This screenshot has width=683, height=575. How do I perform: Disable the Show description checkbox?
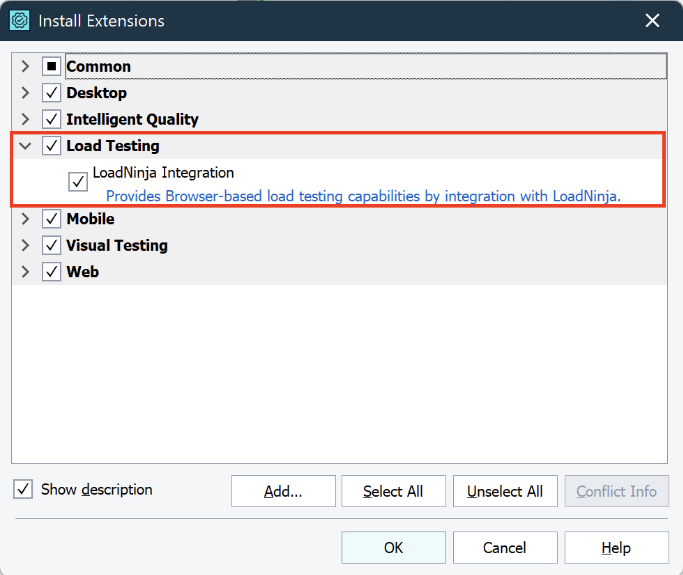[x=23, y=490]
